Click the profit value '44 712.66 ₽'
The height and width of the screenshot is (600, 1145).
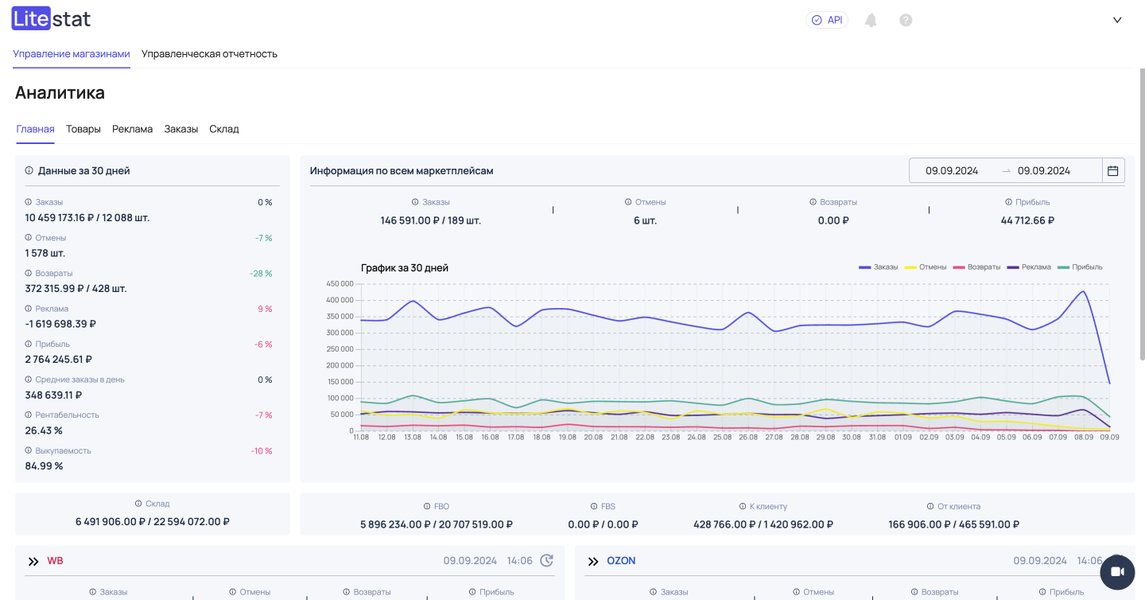pos(1027,220)
